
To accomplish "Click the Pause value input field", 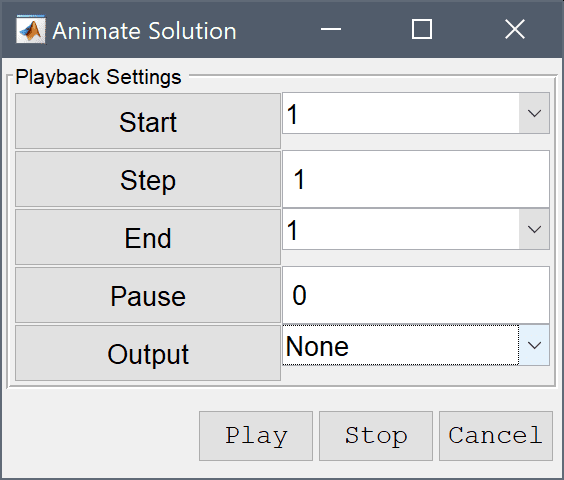I will [x=416, y=295].
